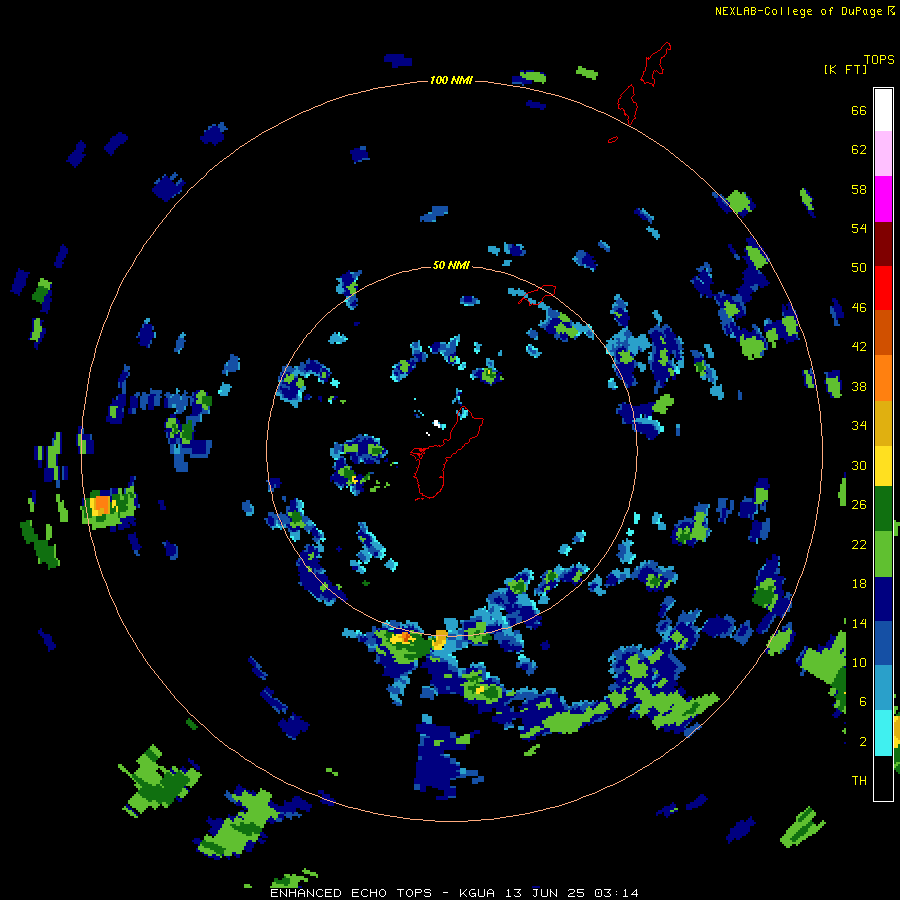Image resolution: width=900 pixels, height=900 pixels.
Task: Click the bright yellow color bar segment
Action: click(x=883, y=465)
